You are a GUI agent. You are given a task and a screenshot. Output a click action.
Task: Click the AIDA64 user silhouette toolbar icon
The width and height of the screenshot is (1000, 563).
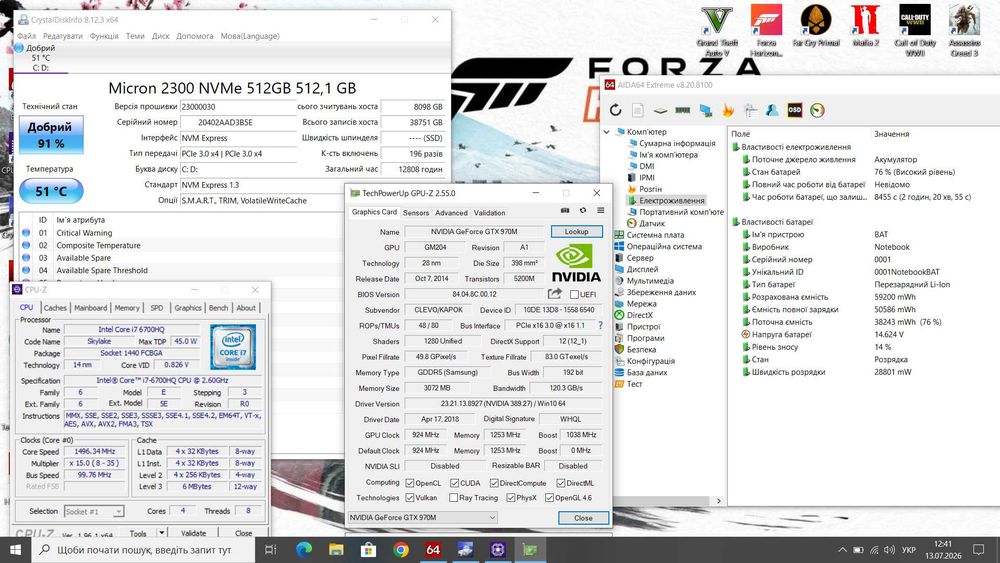(x=772, y=110)
